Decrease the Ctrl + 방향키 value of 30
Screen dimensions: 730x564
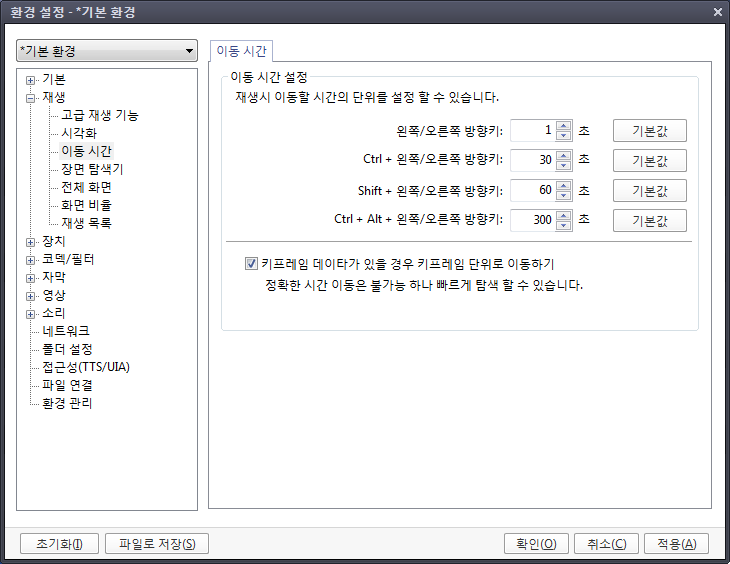(563, 165)
